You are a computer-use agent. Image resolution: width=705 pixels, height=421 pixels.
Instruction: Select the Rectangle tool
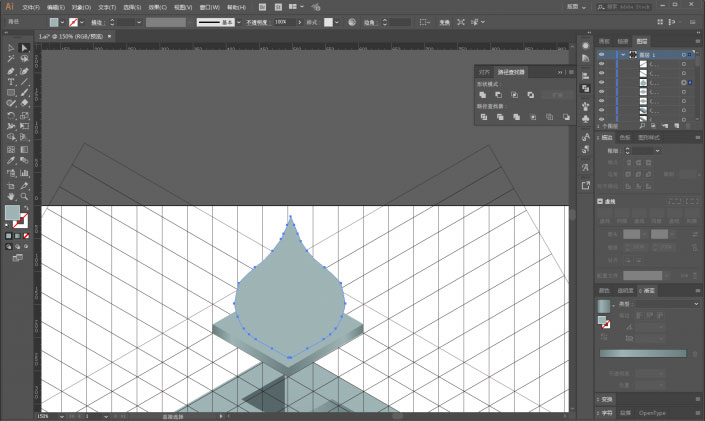point(11,93)
